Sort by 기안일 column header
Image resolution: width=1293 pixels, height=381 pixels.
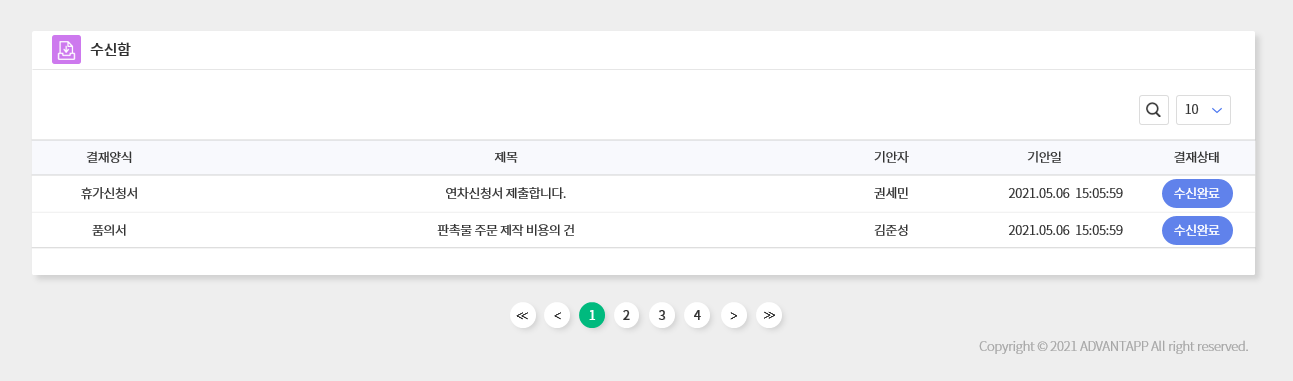pyautogui.click(x=1045, y=157)
